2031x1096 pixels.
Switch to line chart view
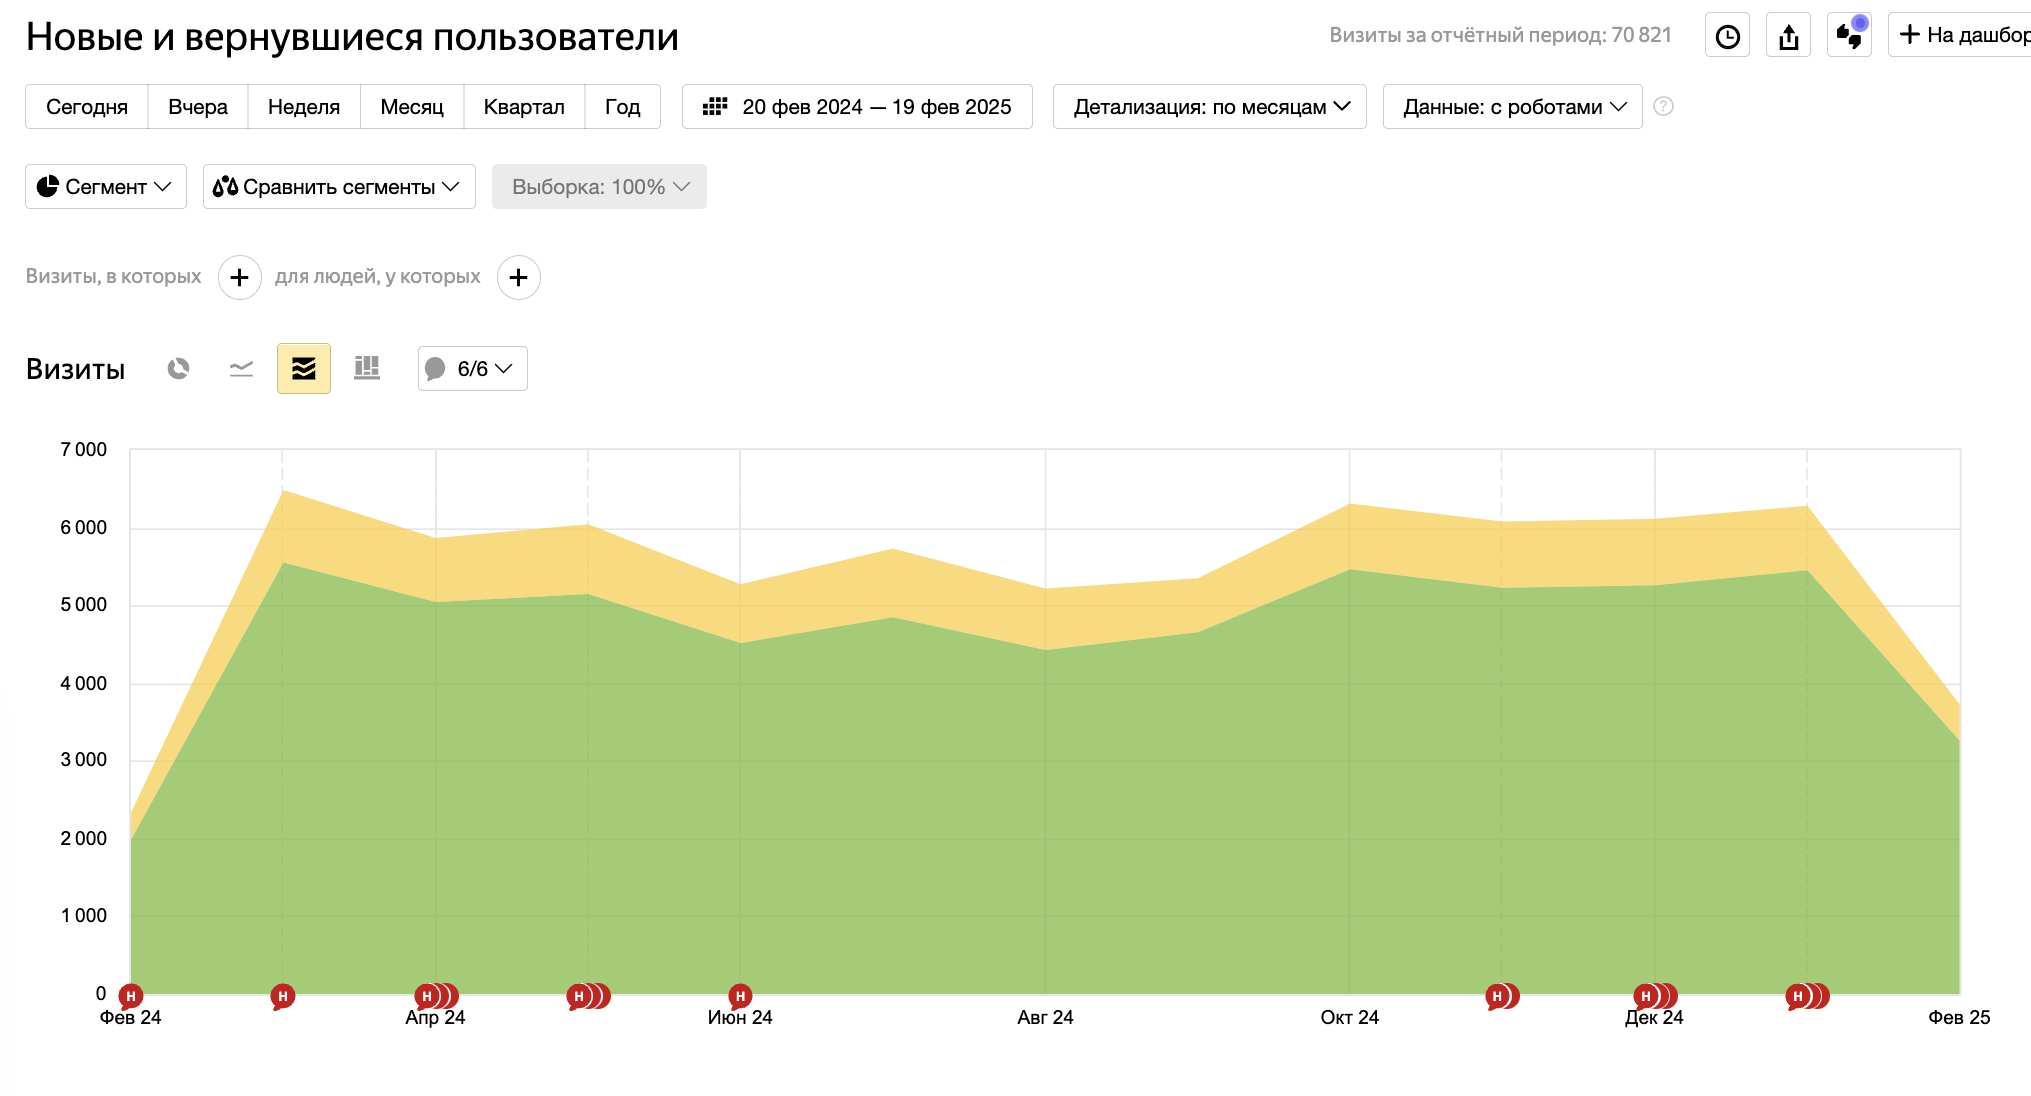(x=241, y=369)
